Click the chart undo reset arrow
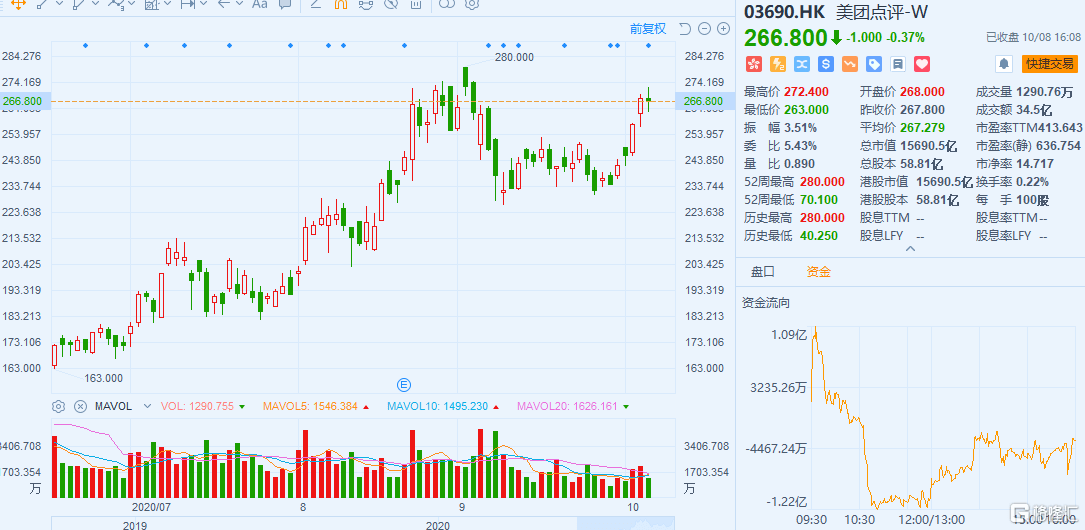The height and width of the screenshot is (530, 1085). [685, 28]
